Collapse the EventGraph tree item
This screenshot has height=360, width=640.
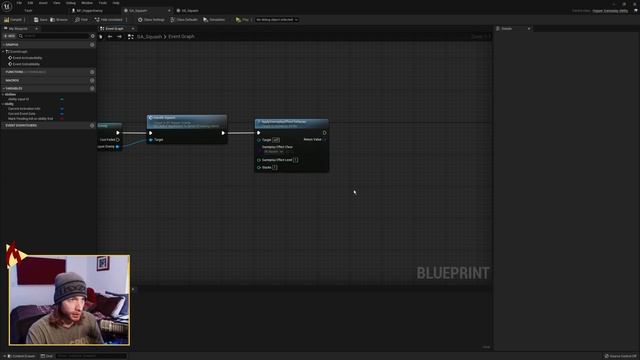point(3,51)
